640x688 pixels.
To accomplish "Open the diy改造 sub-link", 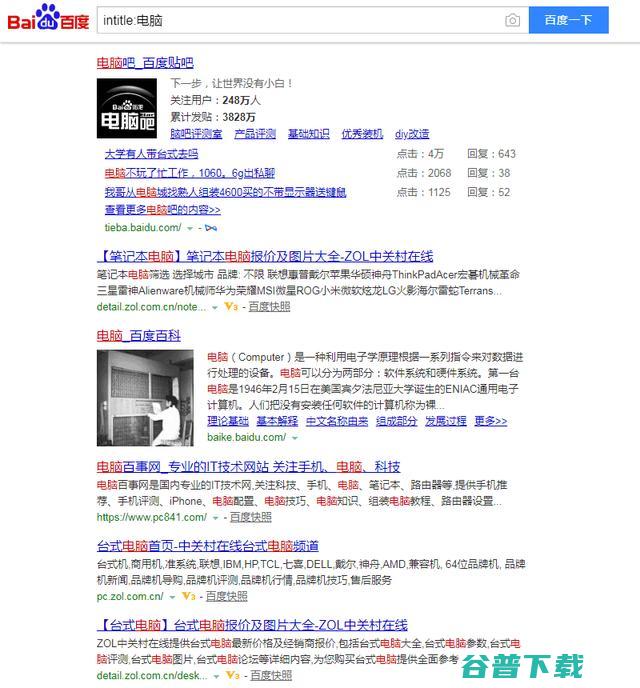I will pos(412,134).
